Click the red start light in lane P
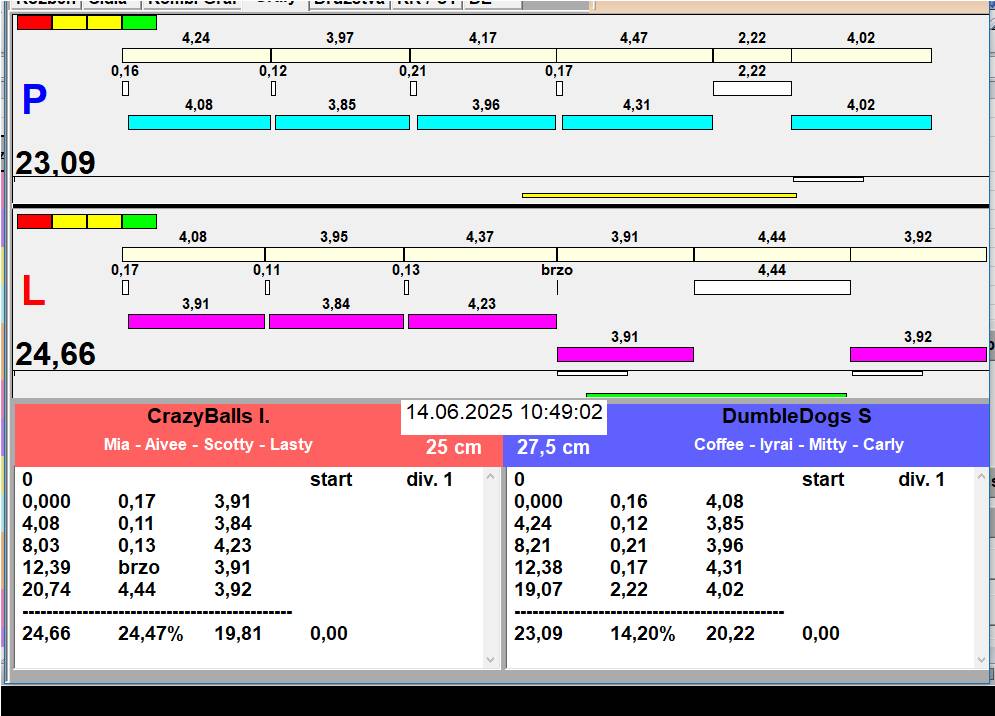The image size is (995, 716). point(34,22)
